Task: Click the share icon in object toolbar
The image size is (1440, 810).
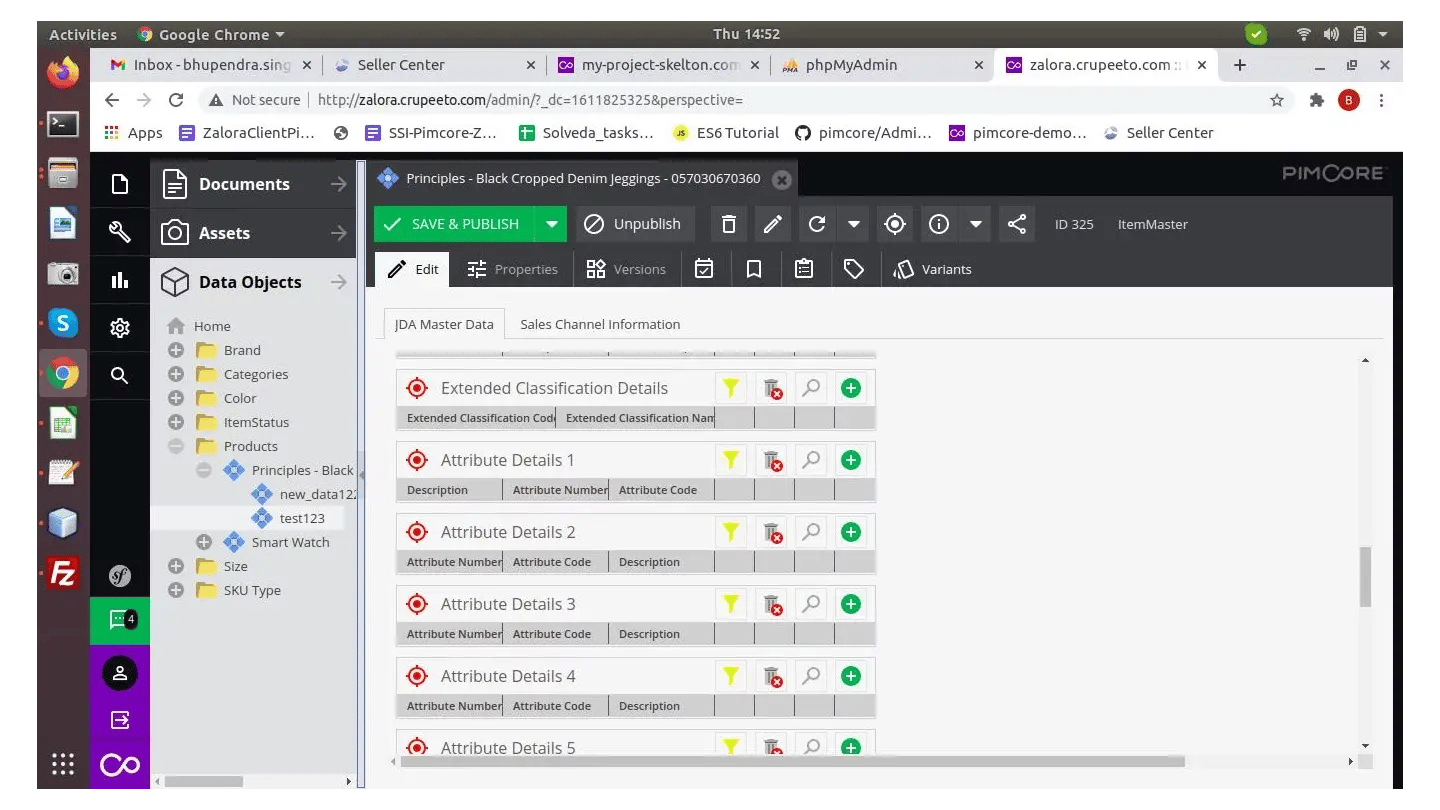Action: 1017,224
